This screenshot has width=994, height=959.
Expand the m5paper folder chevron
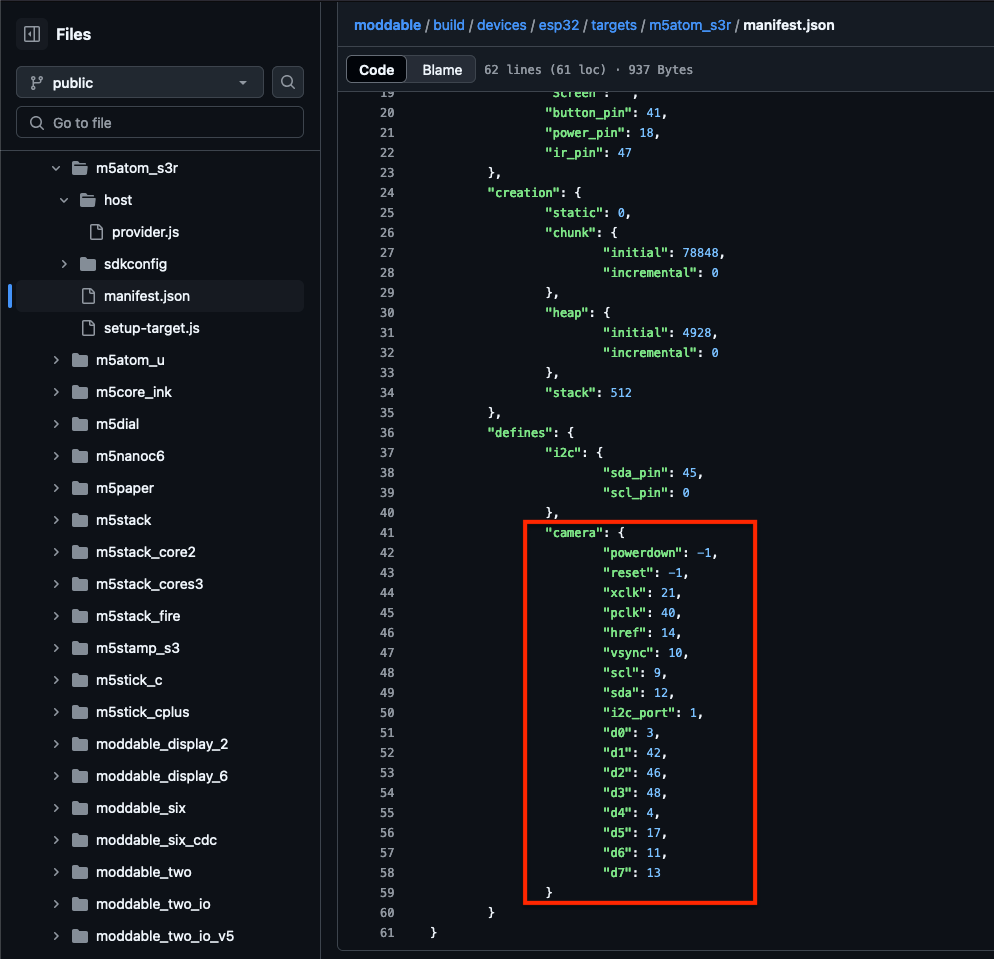56,488
